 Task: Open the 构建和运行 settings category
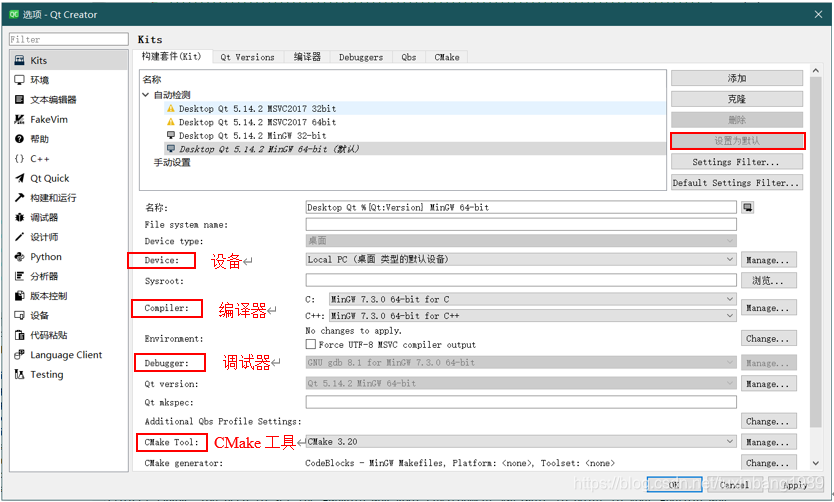tap(69, 198)
